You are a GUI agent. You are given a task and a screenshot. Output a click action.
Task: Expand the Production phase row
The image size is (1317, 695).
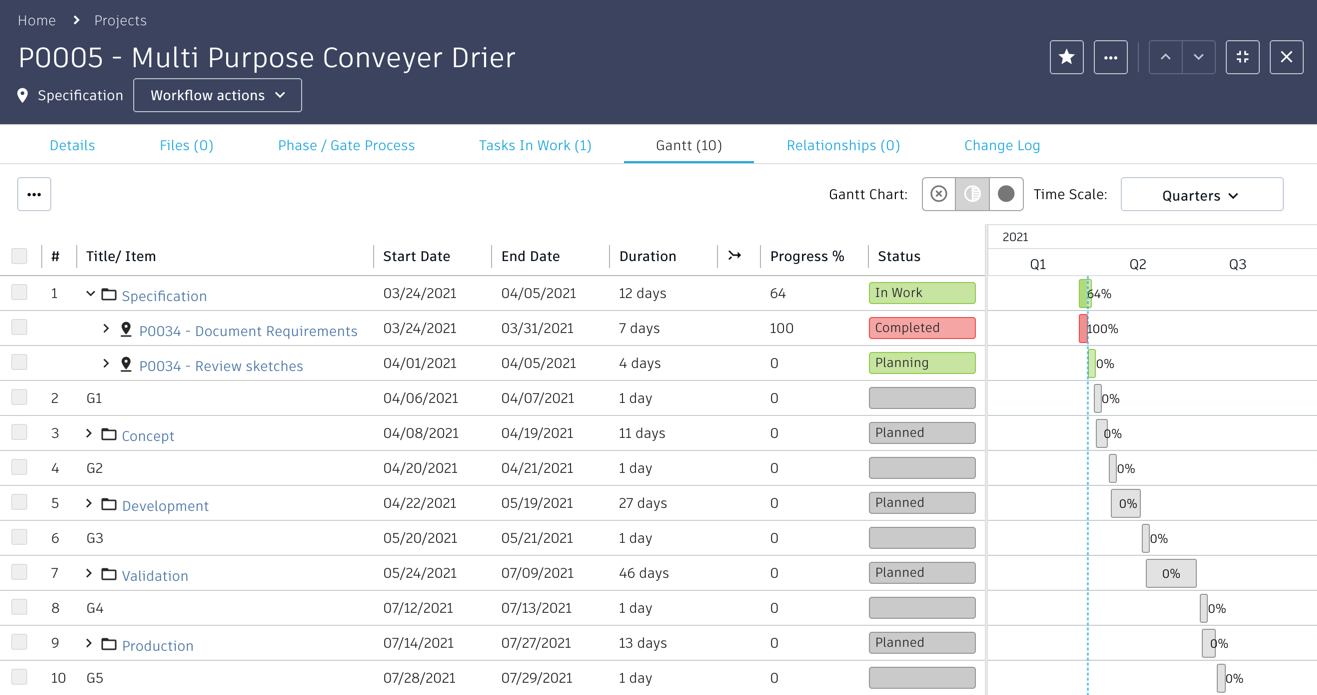point(89,644)
